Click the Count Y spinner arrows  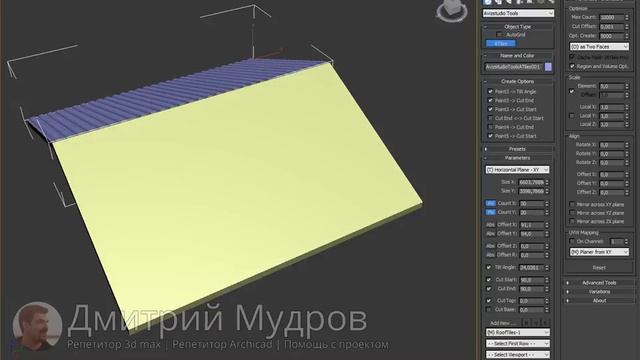click(x=547, y=212)
